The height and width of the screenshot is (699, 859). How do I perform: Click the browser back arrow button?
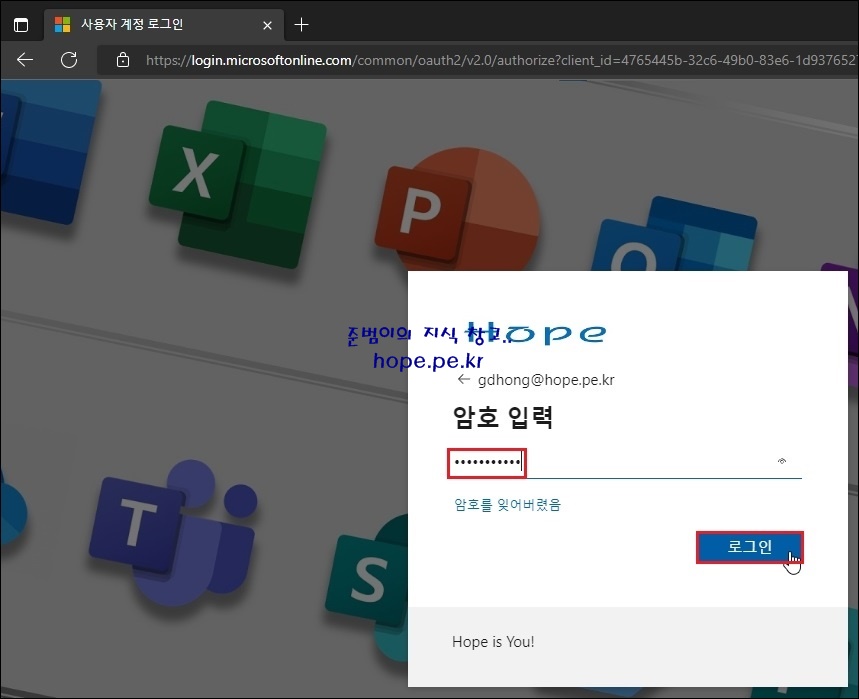pyautogui.click(x=25, y=60)
